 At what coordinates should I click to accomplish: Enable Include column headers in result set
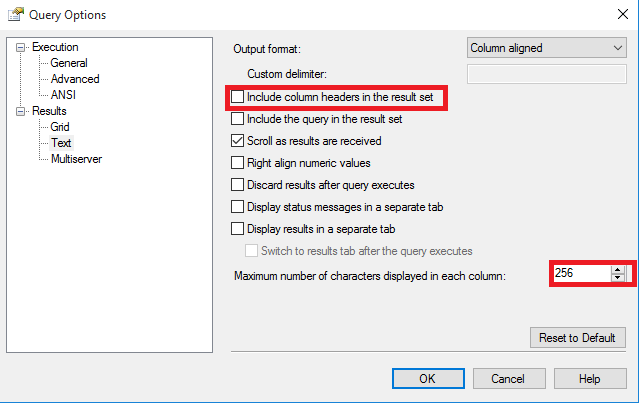(238, 98)
